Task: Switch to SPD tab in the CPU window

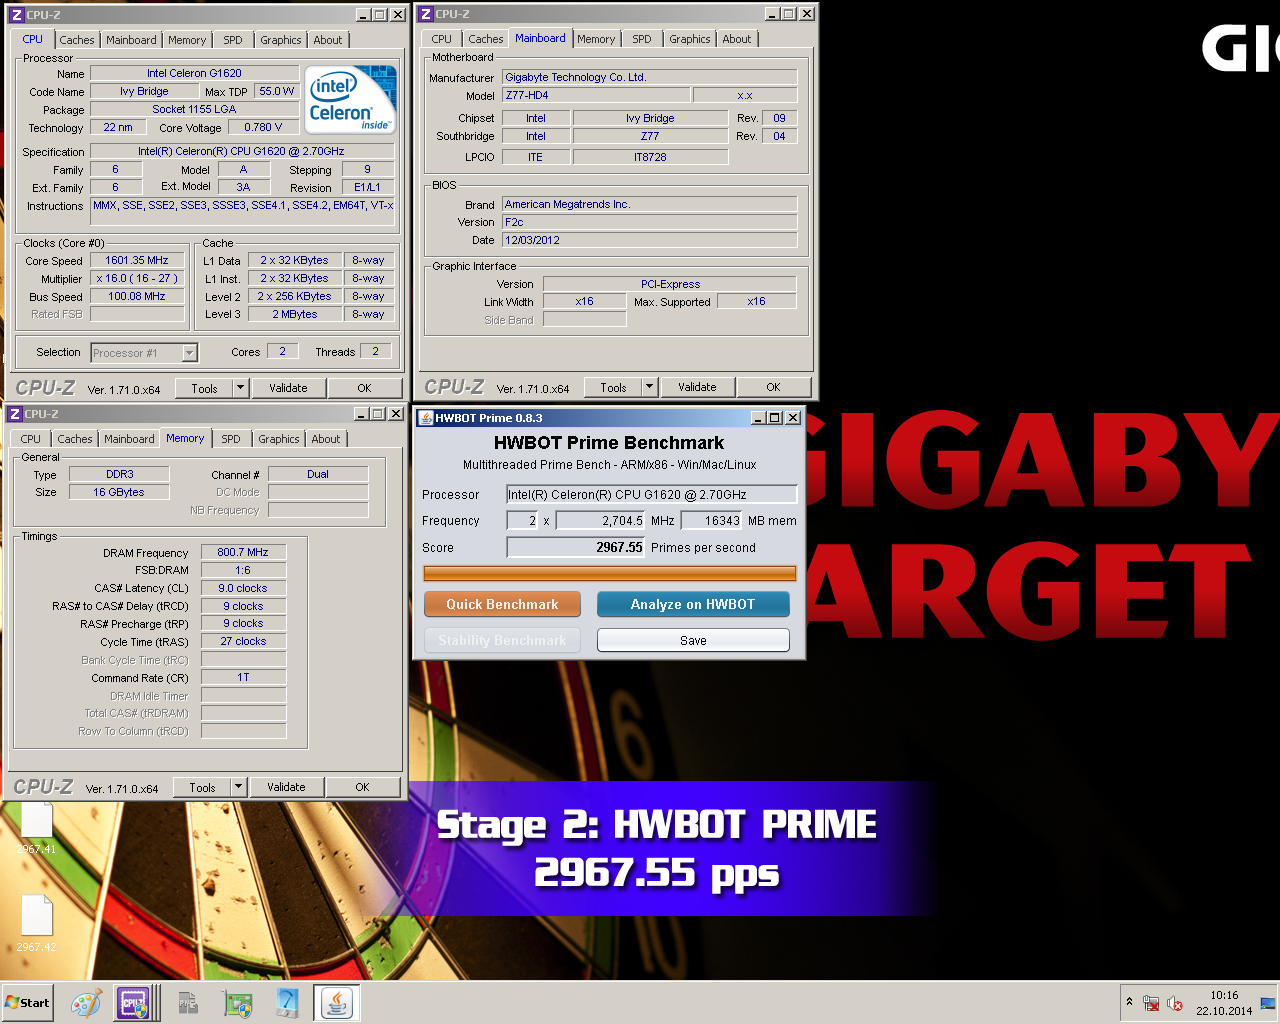Action: tap(233, 40)
